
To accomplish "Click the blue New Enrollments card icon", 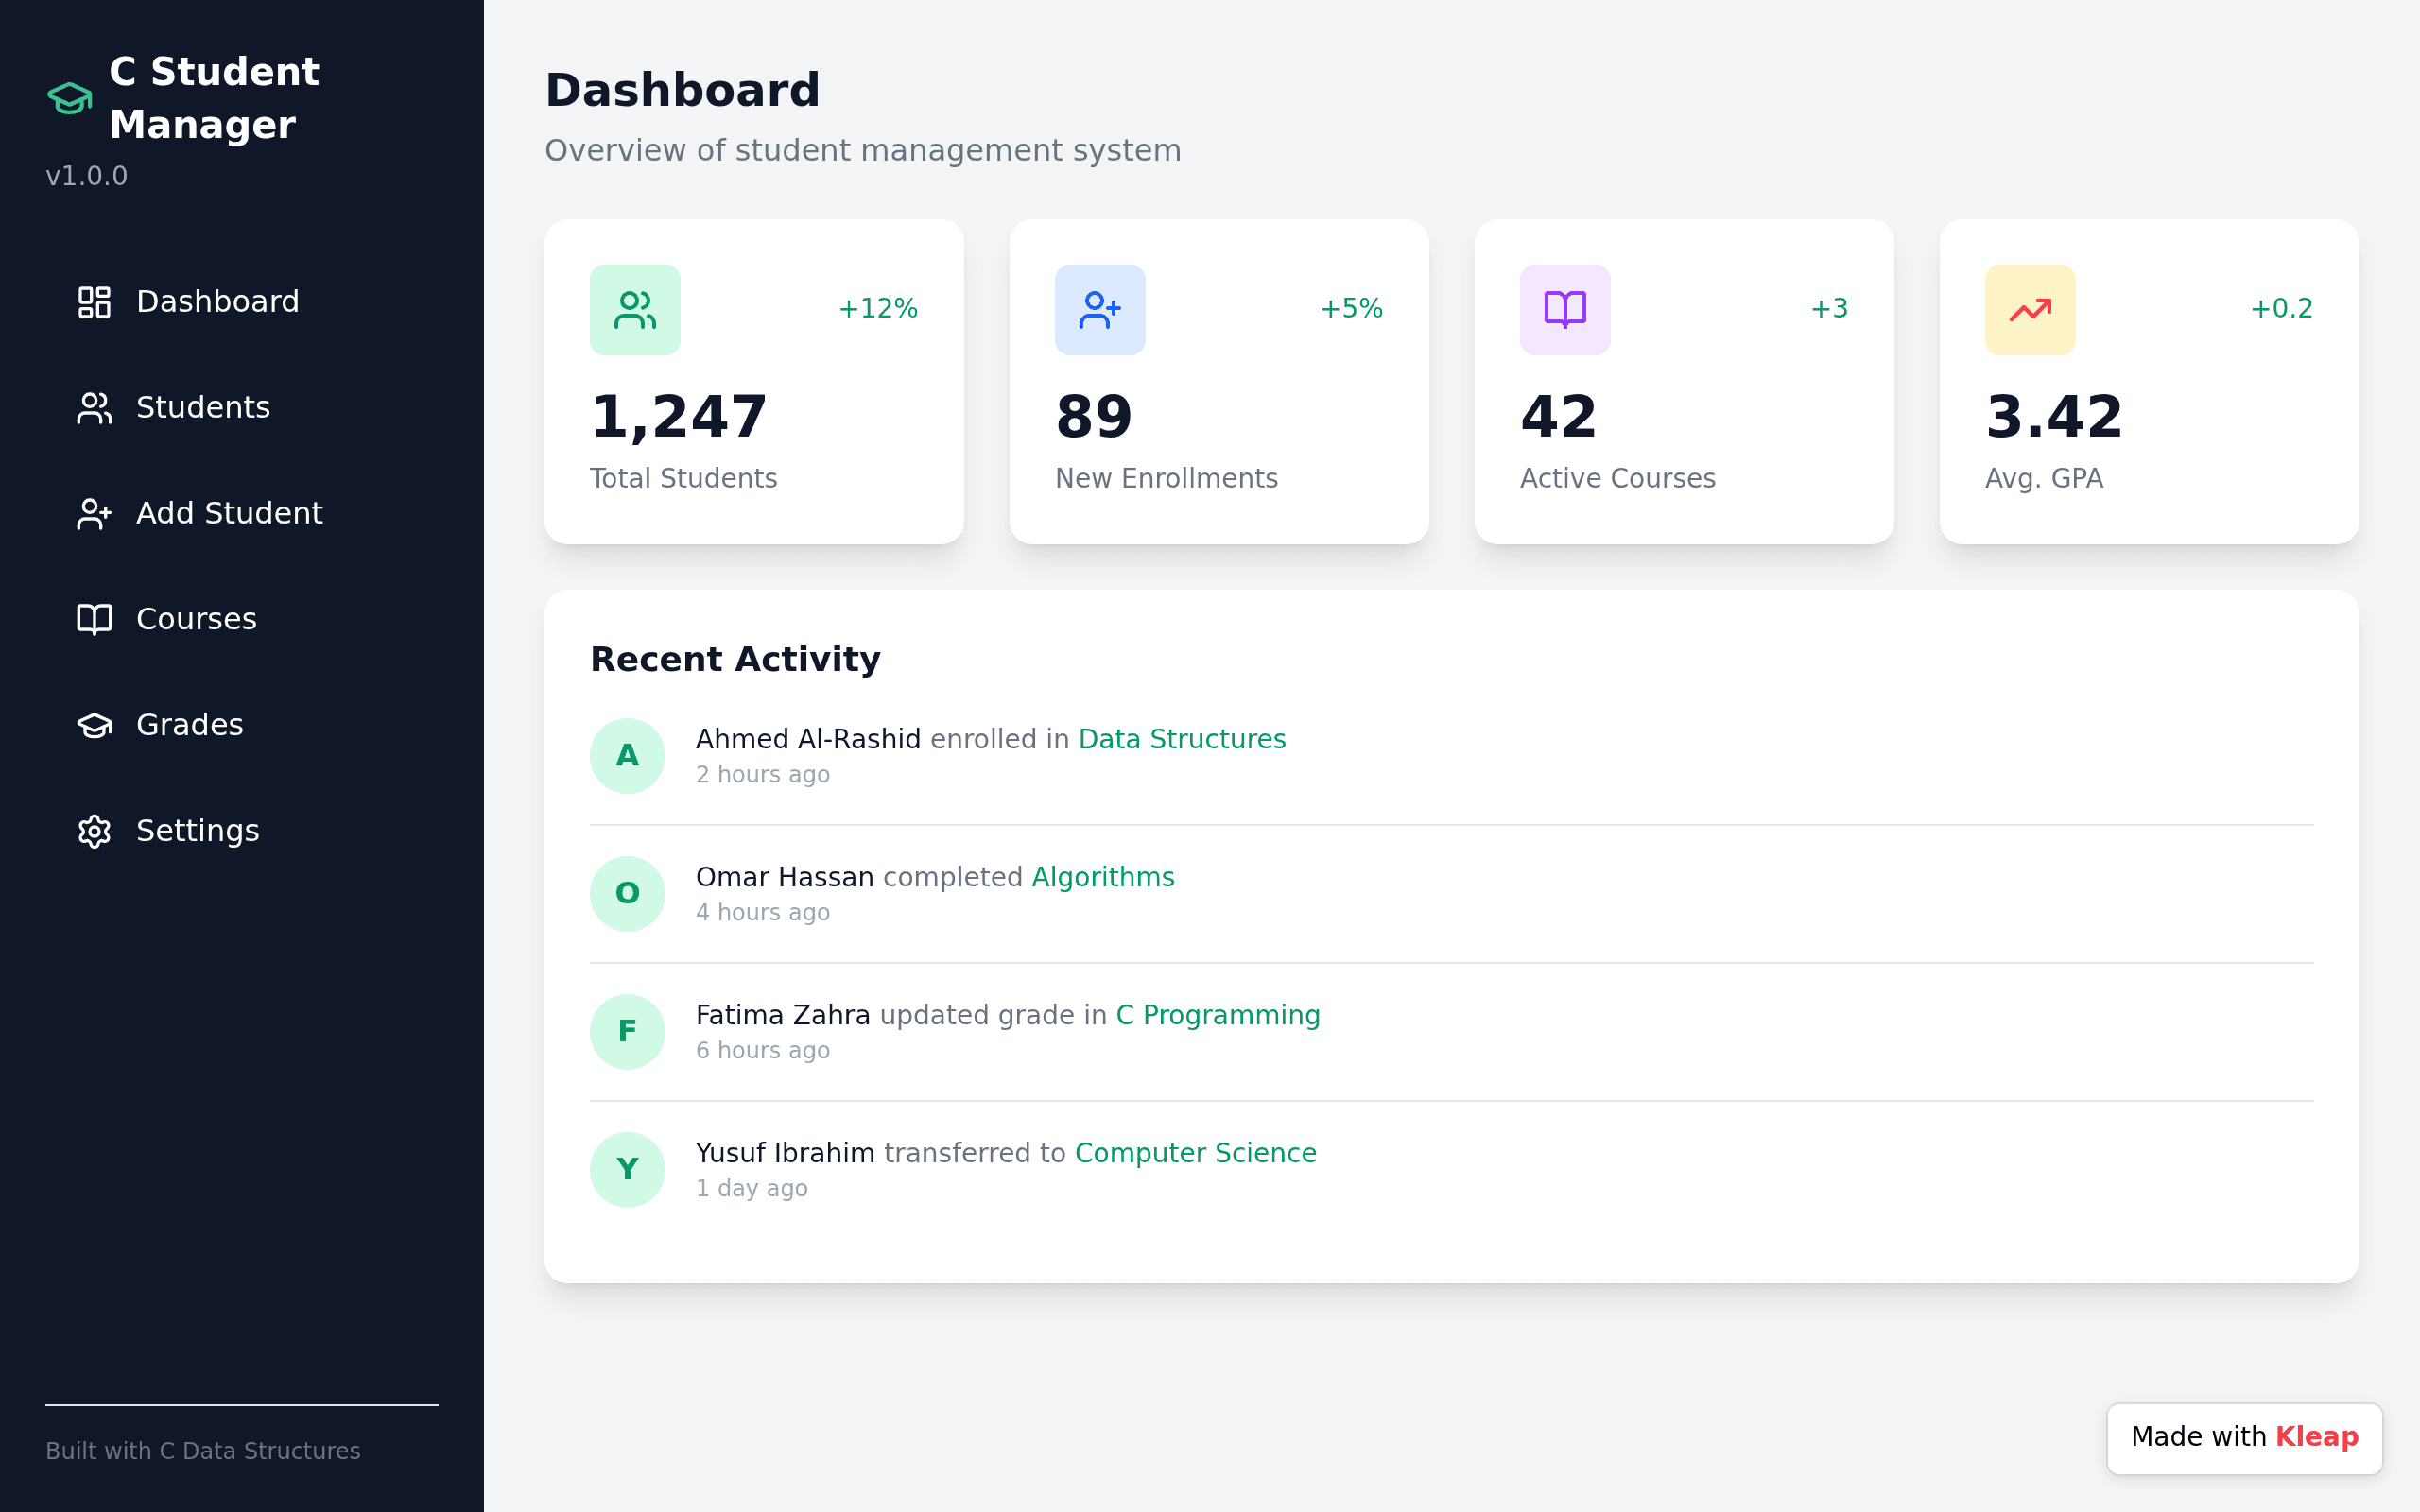I will click(1100, 310).
